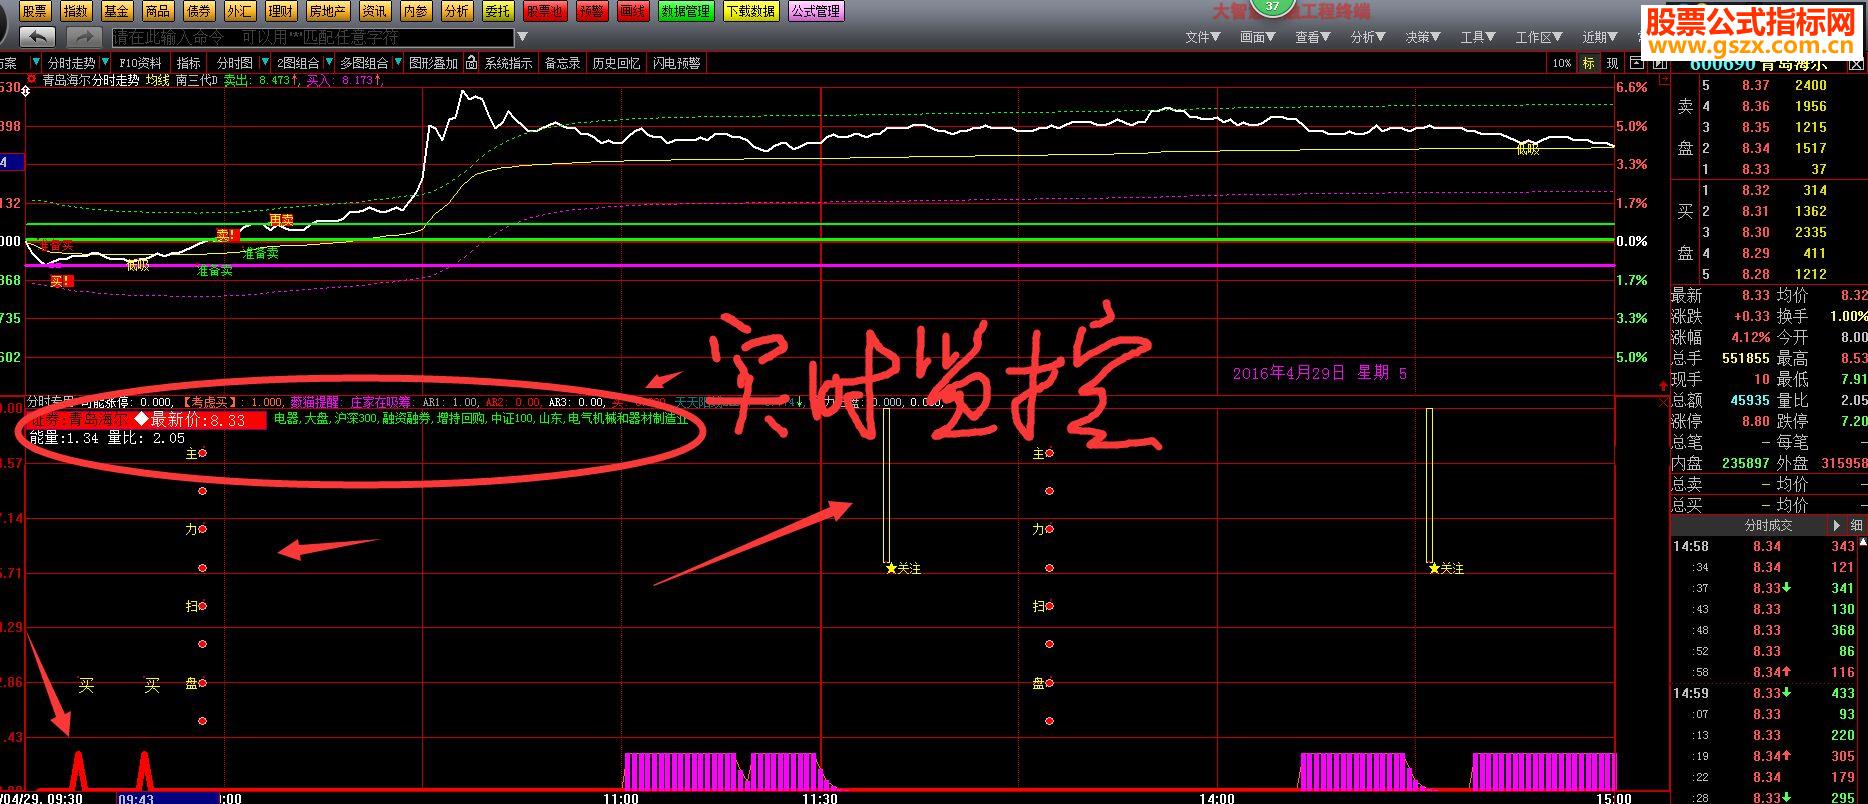Open the 工作区 menu
The width and height of the screenshot is (1868, 804).
pyautogui.click(x=1538, y=37)
